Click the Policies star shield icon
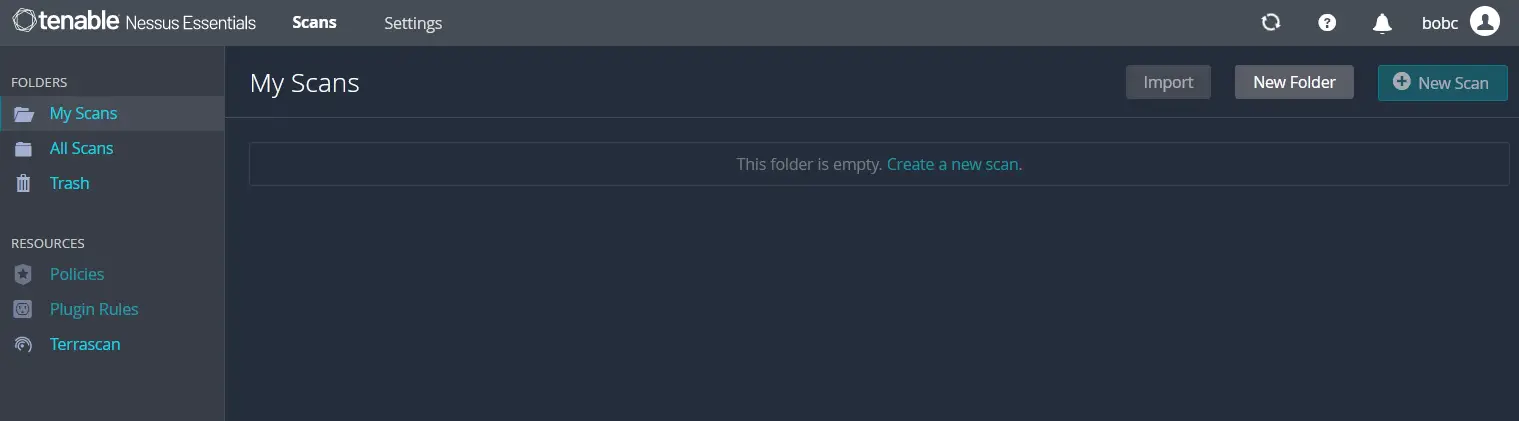This screenshot has height=421, width=1519. pos(23,274)
